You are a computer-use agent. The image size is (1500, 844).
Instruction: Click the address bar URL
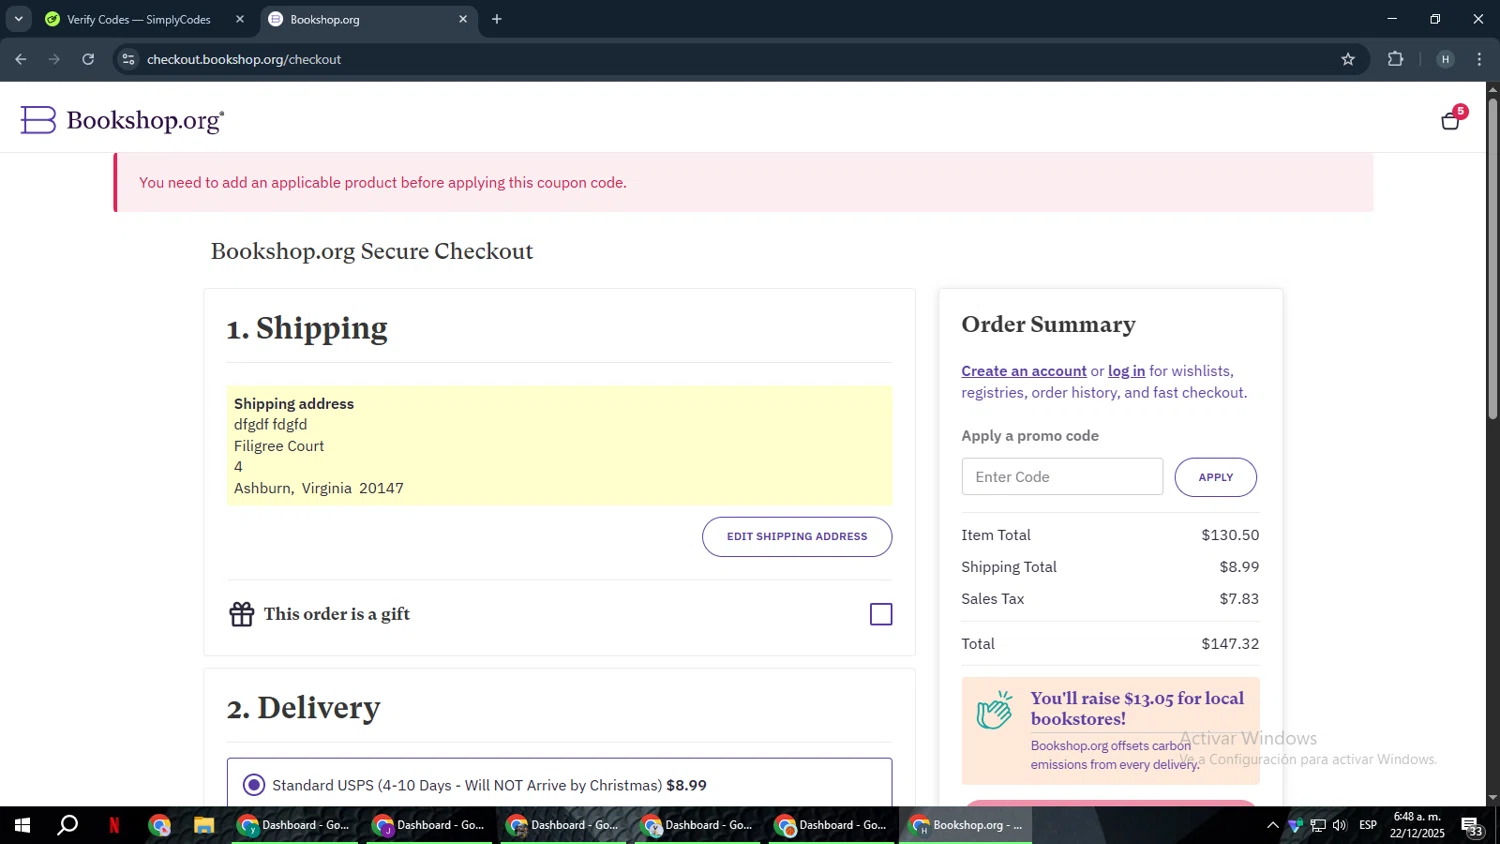point(244,59)
